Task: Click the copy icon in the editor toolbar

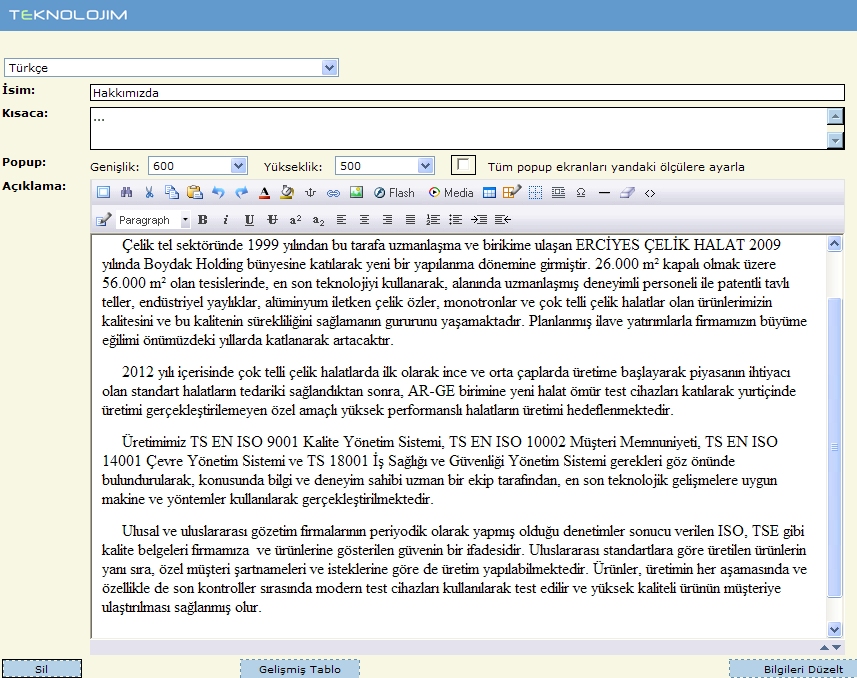Action: (172, 192)
